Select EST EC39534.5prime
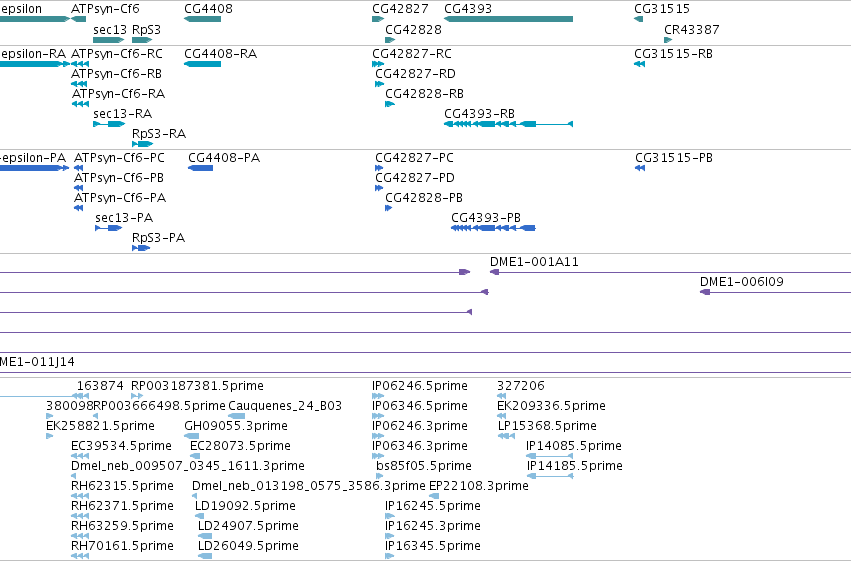 click(122, 446)
